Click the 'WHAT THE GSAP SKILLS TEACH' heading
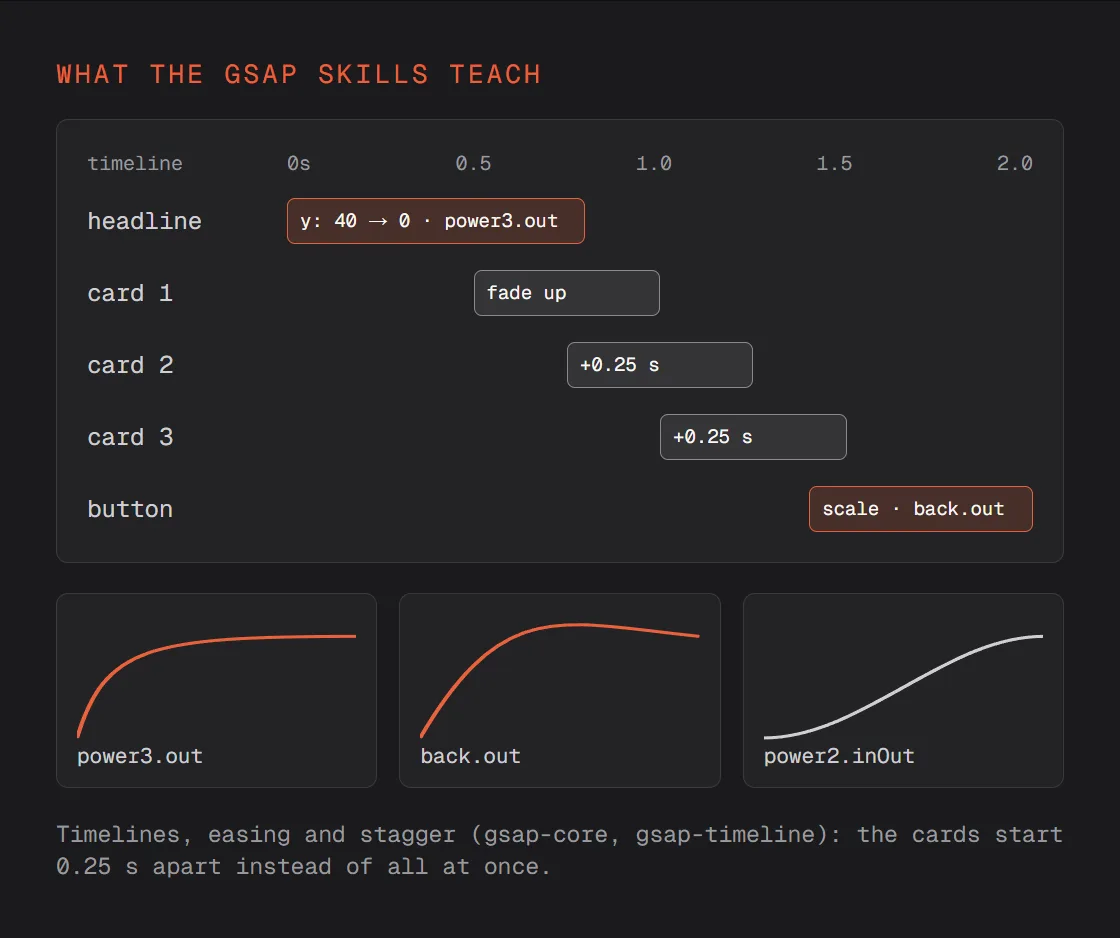This screenshot has width=1120, height=938. pos(299,74)
